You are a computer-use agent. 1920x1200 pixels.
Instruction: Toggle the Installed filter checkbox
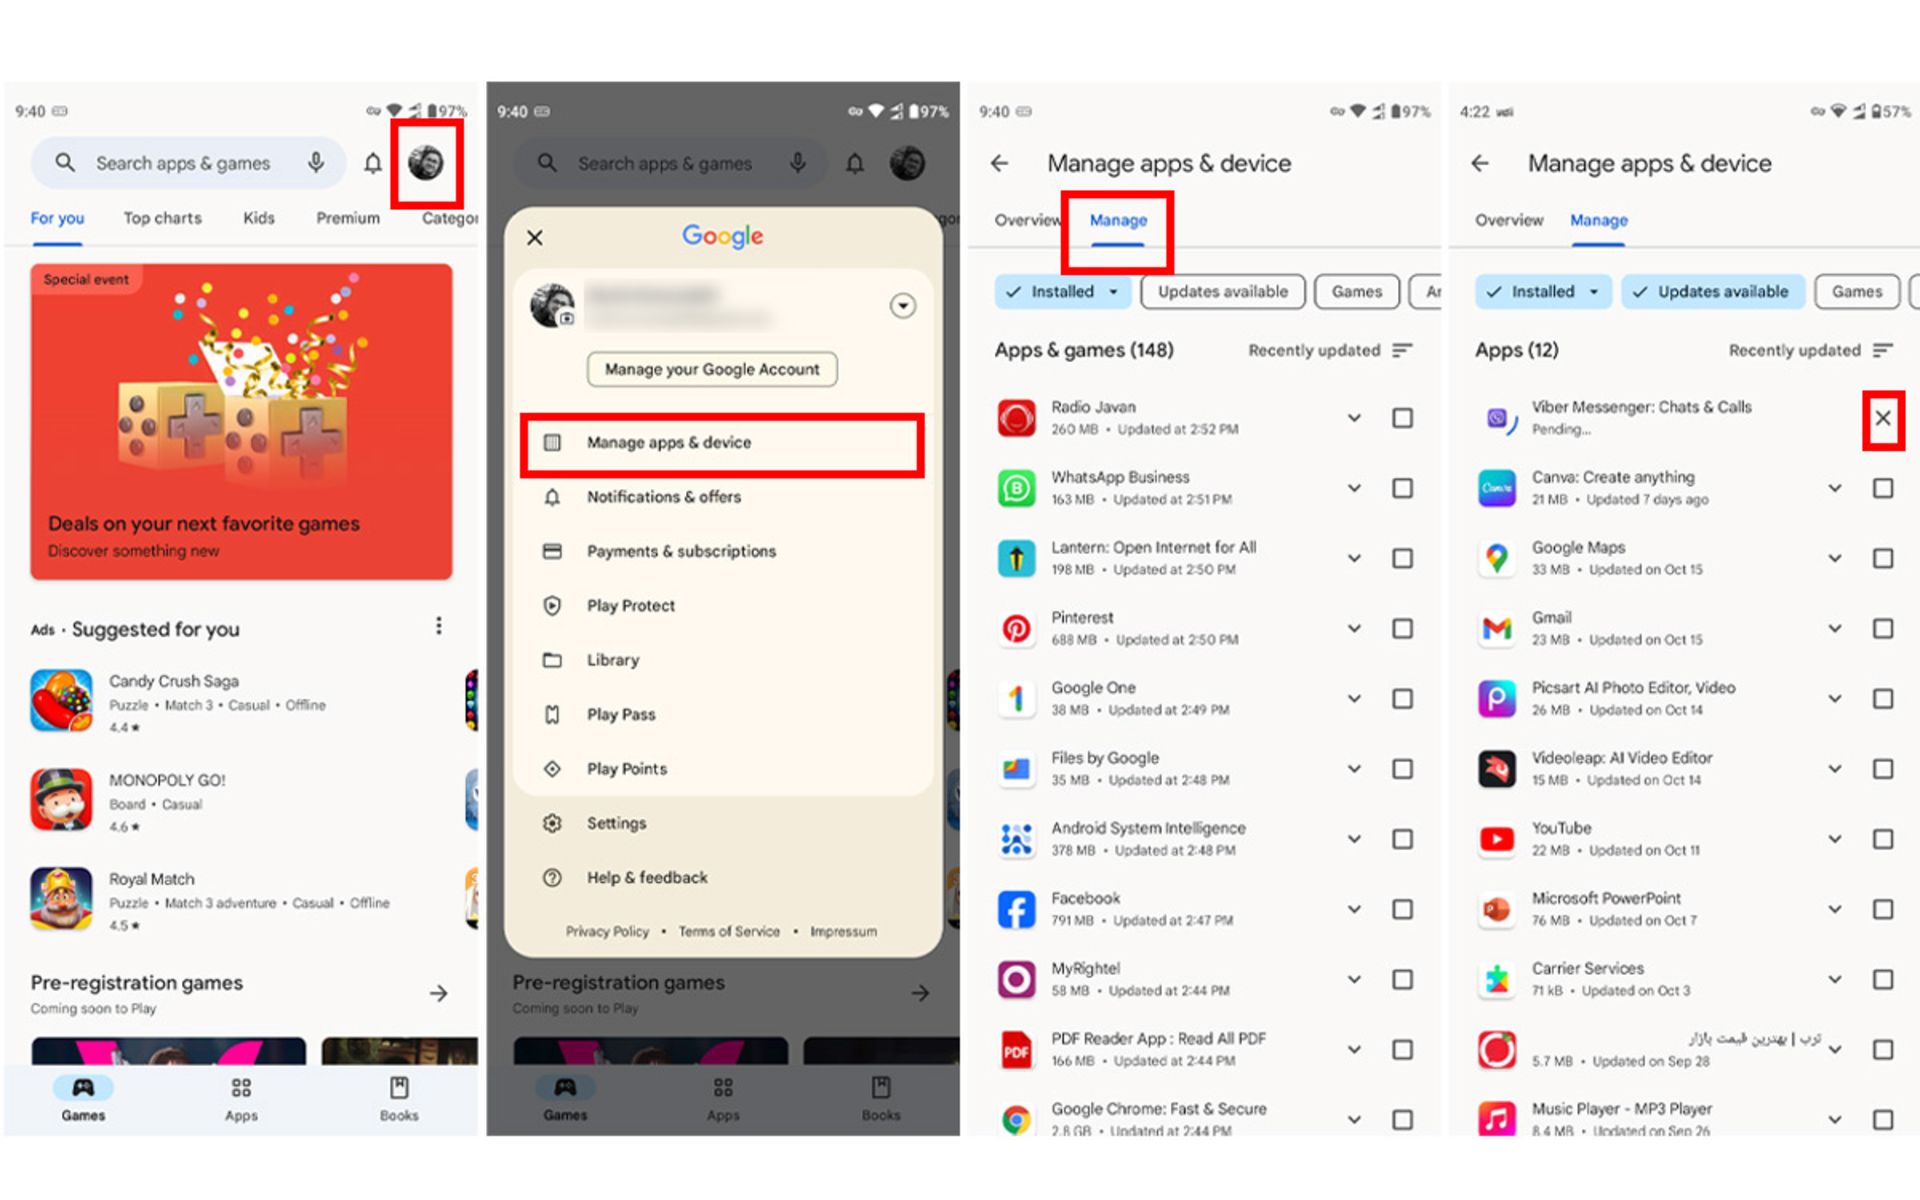[1053, 290]
